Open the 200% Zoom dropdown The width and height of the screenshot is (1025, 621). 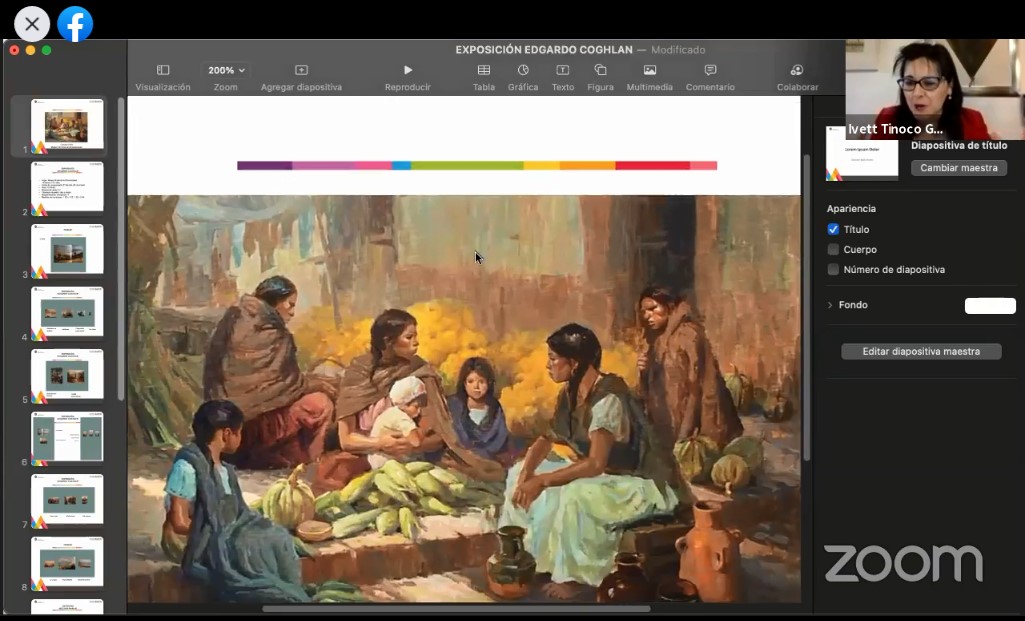click(226, 70)
